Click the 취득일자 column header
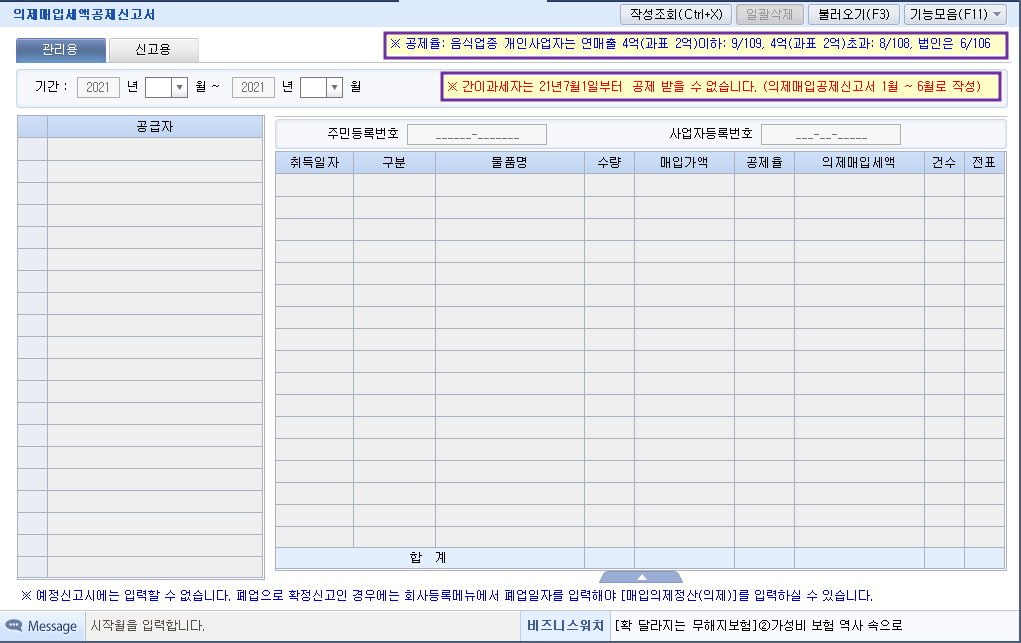1021x643 pixels. click(315, 163)
